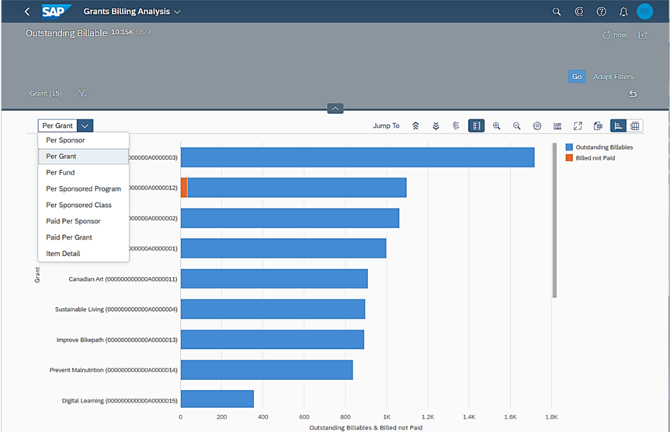Click the Jump To button
Viewport: 672px width, 432px height.
coord(386,126)
